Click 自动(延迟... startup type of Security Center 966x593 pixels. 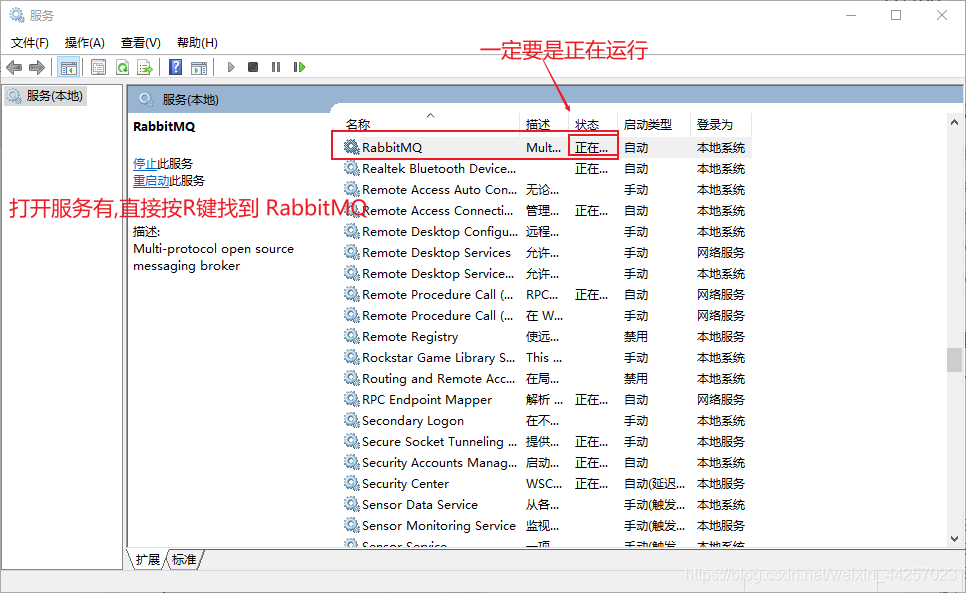coord(654,483)
